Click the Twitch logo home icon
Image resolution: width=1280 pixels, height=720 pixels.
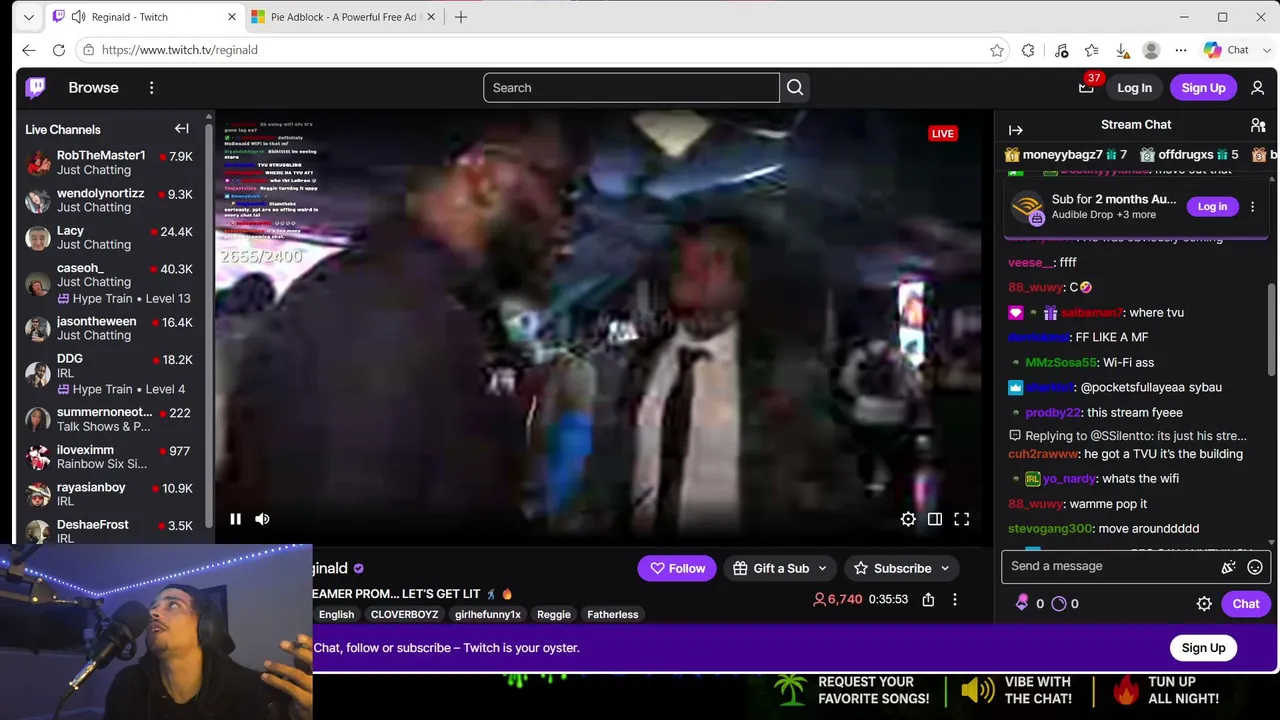point(35,88)
